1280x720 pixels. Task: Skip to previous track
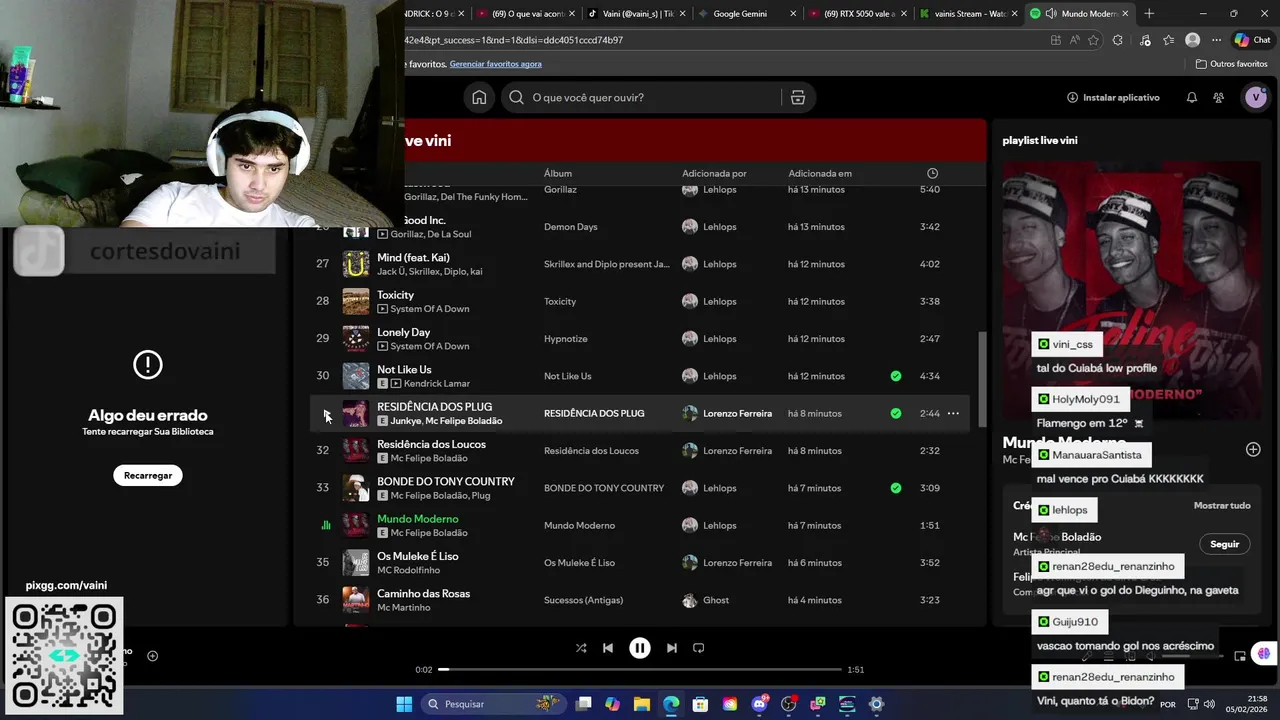pyautogui.click(x=607, y=648)
